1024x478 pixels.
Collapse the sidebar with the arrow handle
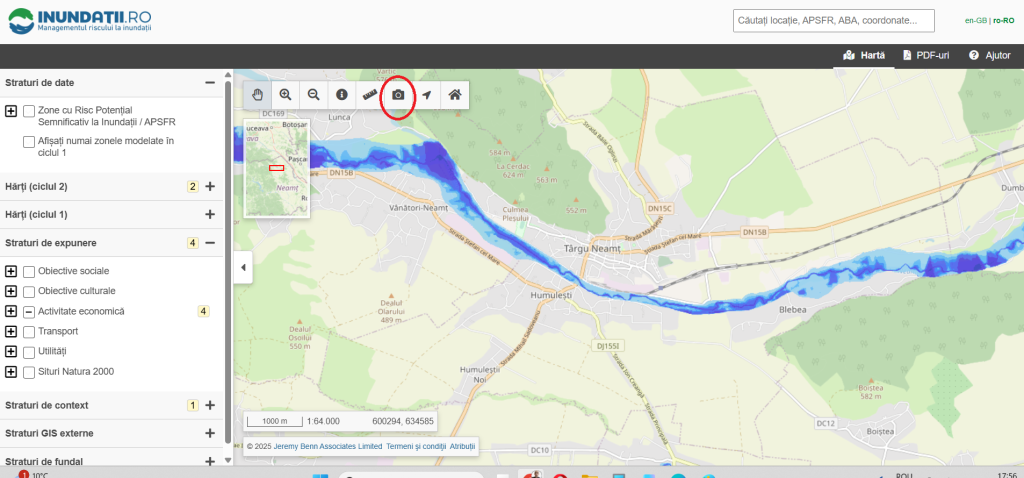[241, 267]
